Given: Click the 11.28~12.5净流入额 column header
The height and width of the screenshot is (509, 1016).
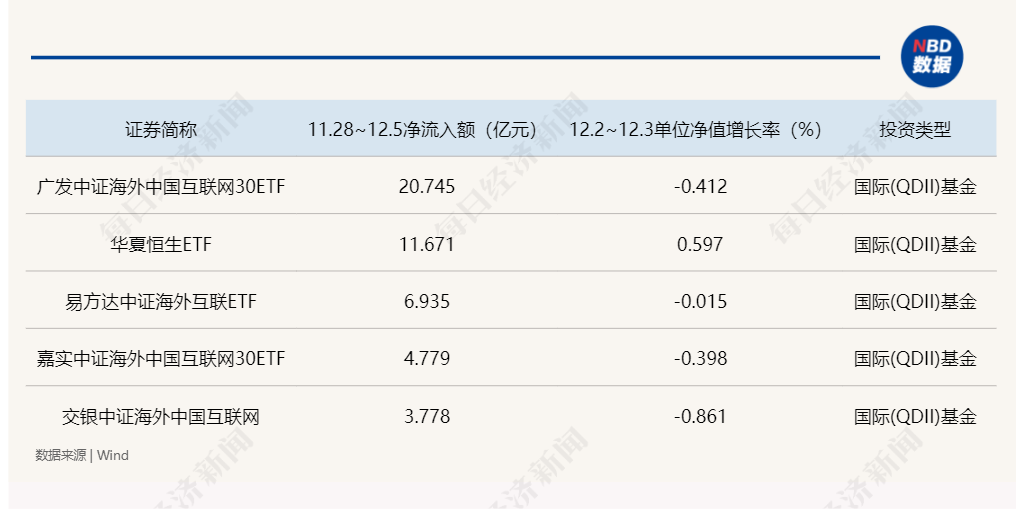Looking at the screenshot, I should (422, 130).
